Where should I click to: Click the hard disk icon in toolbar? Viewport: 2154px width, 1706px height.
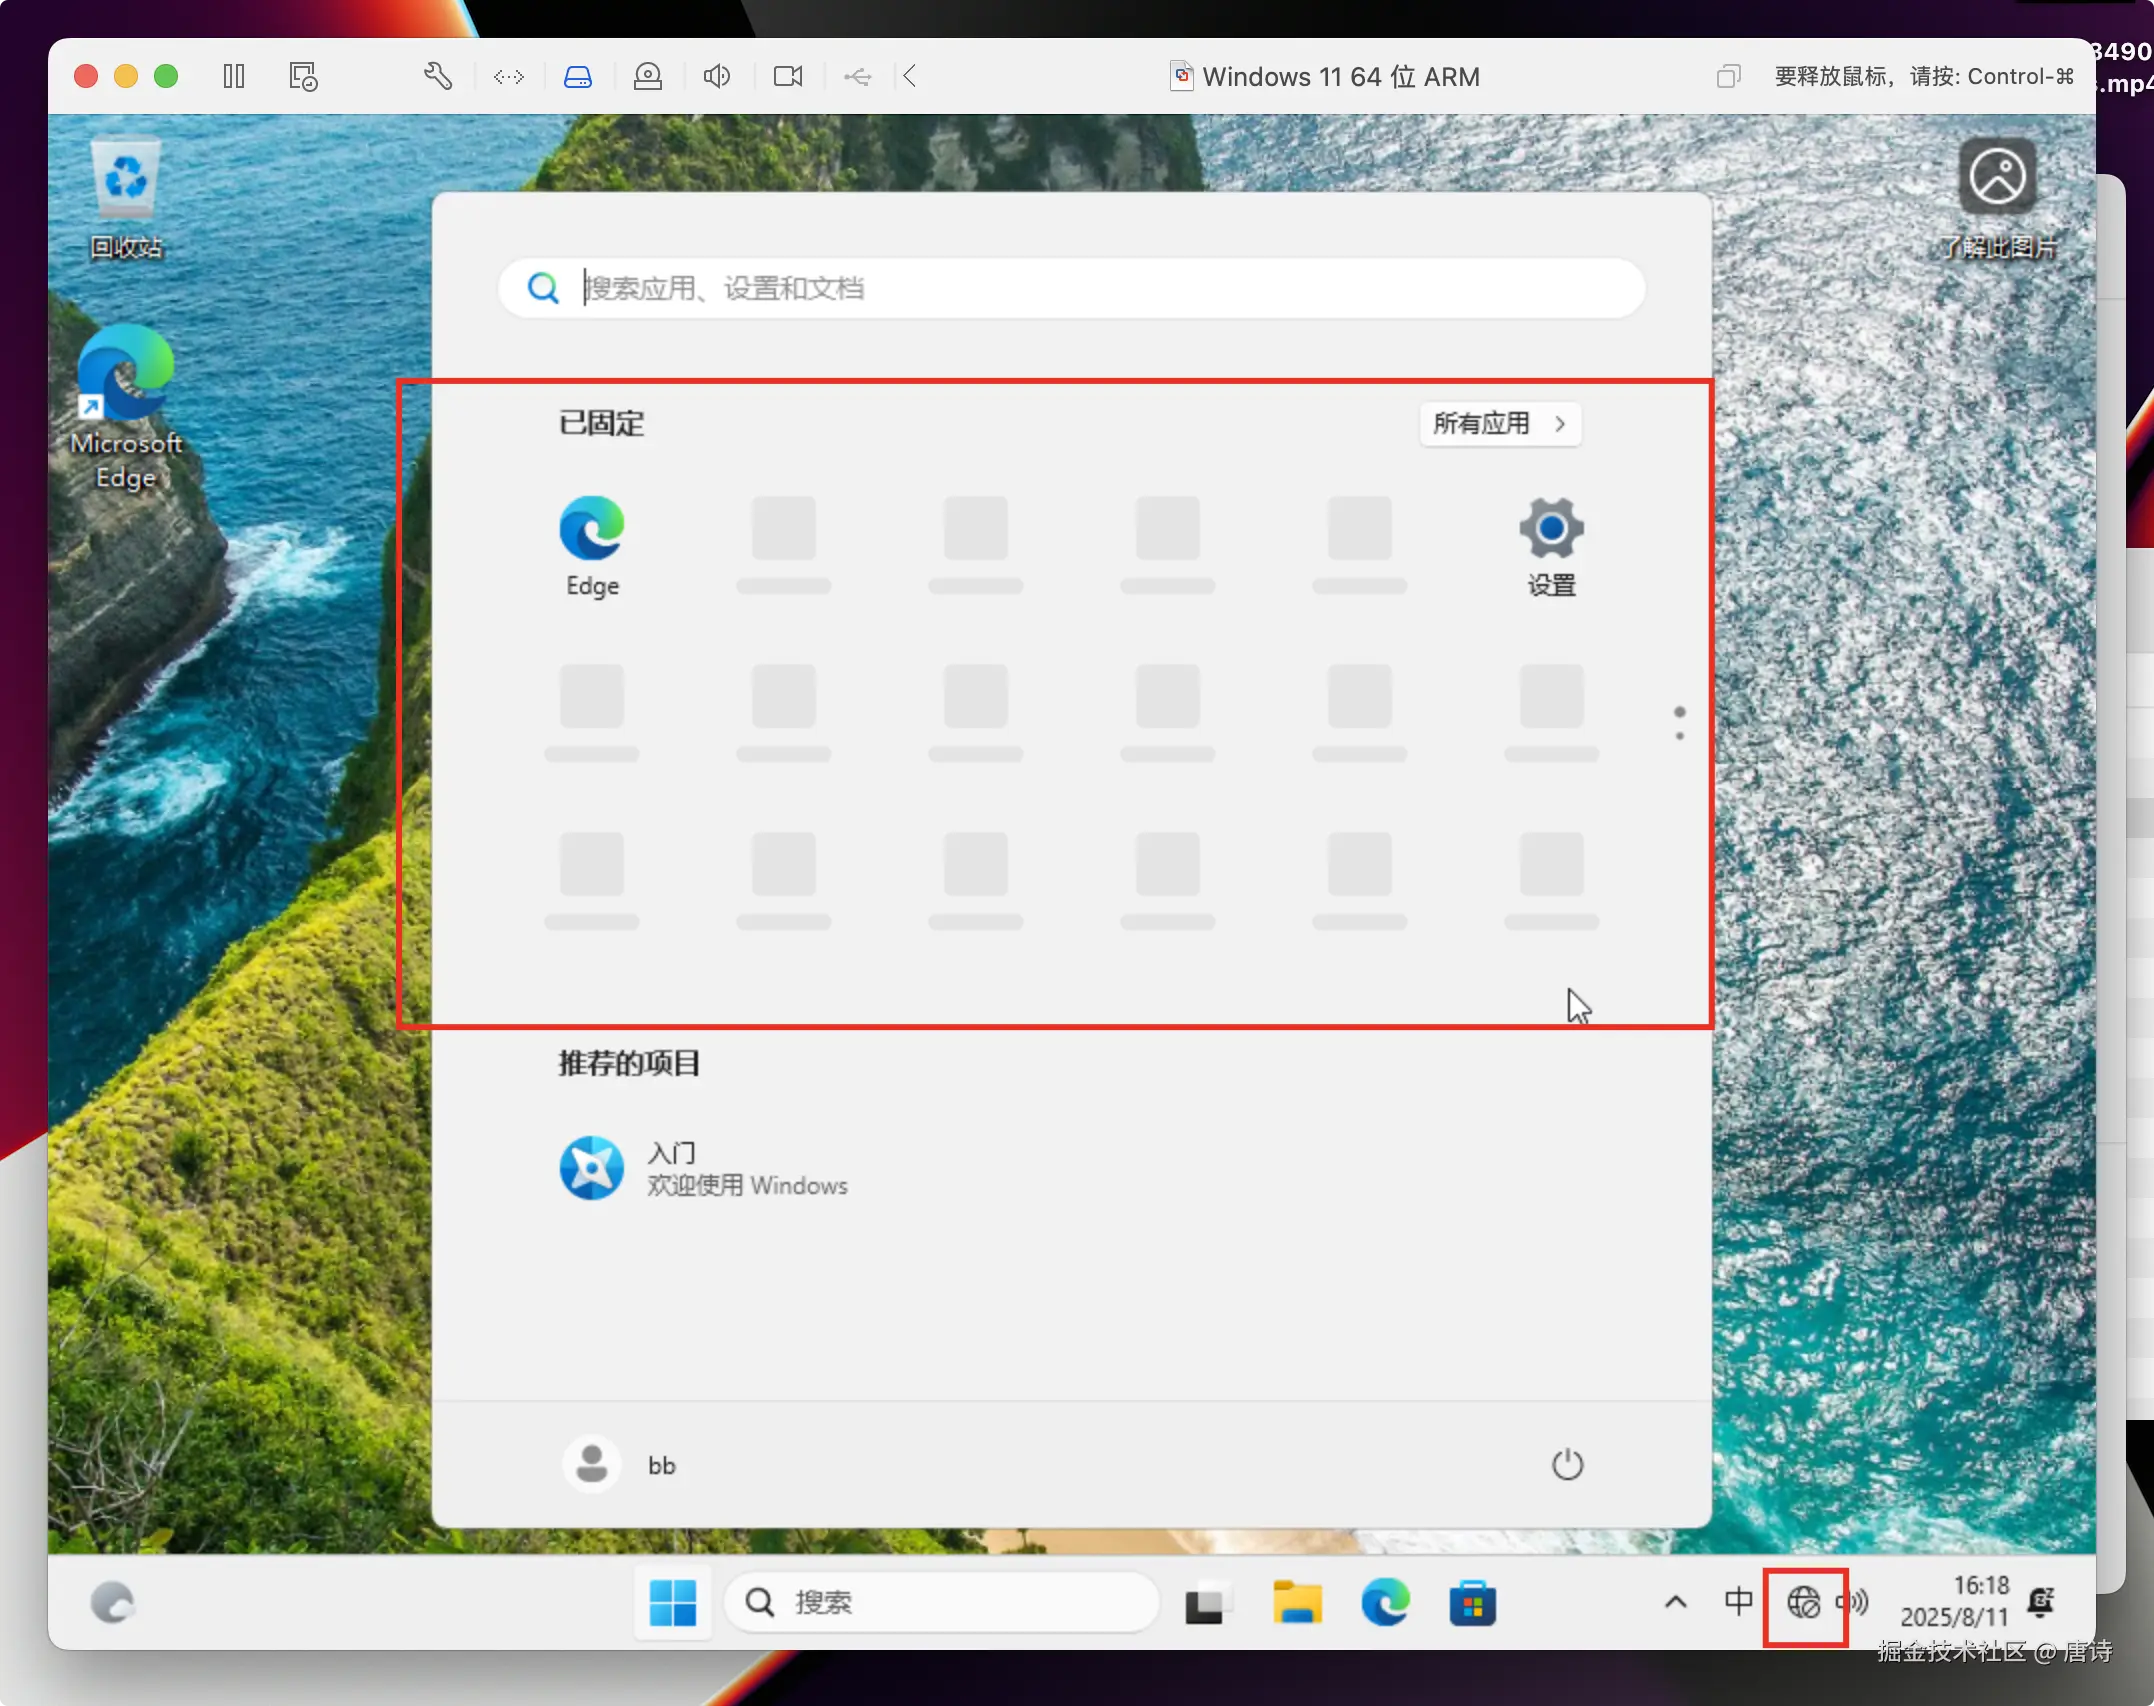pos(578,76)
